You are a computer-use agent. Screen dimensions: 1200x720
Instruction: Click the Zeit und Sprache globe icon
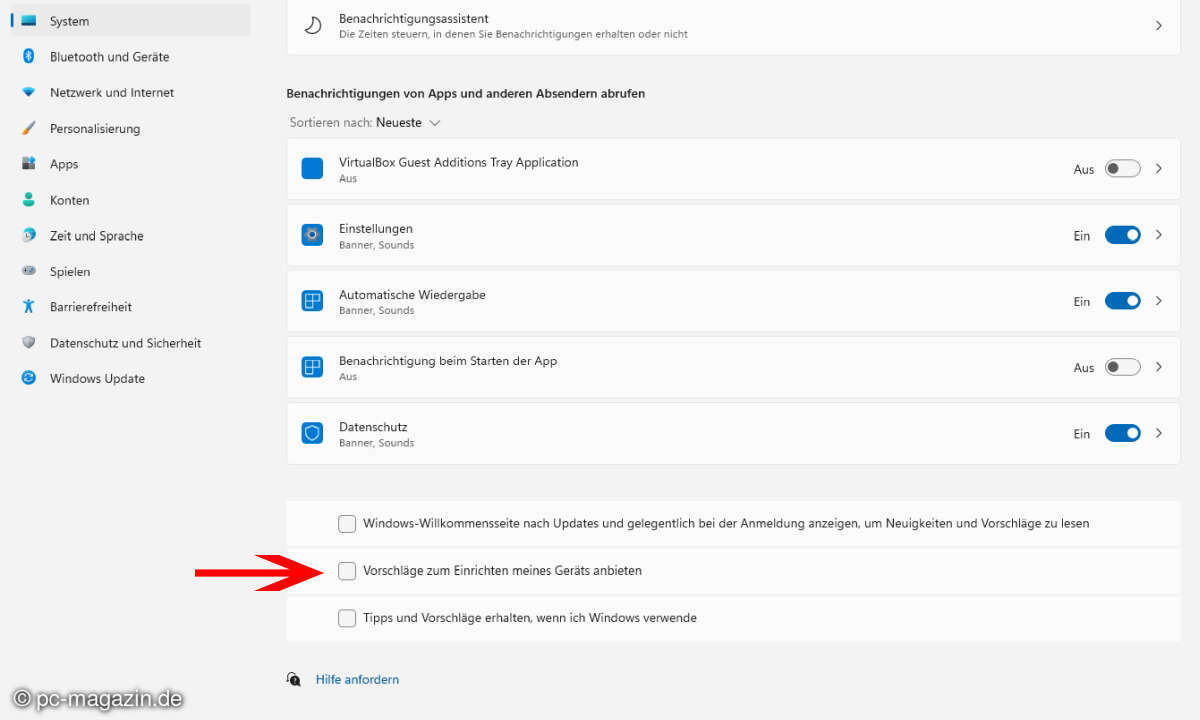[29, 236]
